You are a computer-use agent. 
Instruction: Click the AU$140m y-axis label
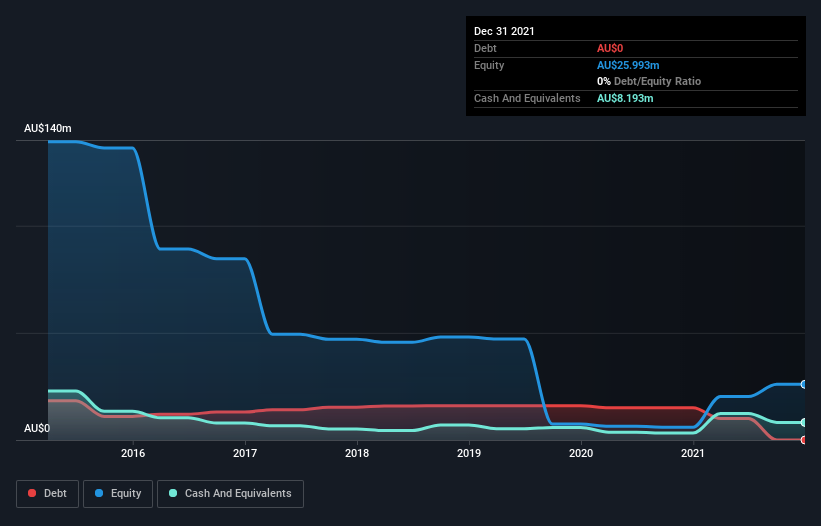click(x=48, y=128)
